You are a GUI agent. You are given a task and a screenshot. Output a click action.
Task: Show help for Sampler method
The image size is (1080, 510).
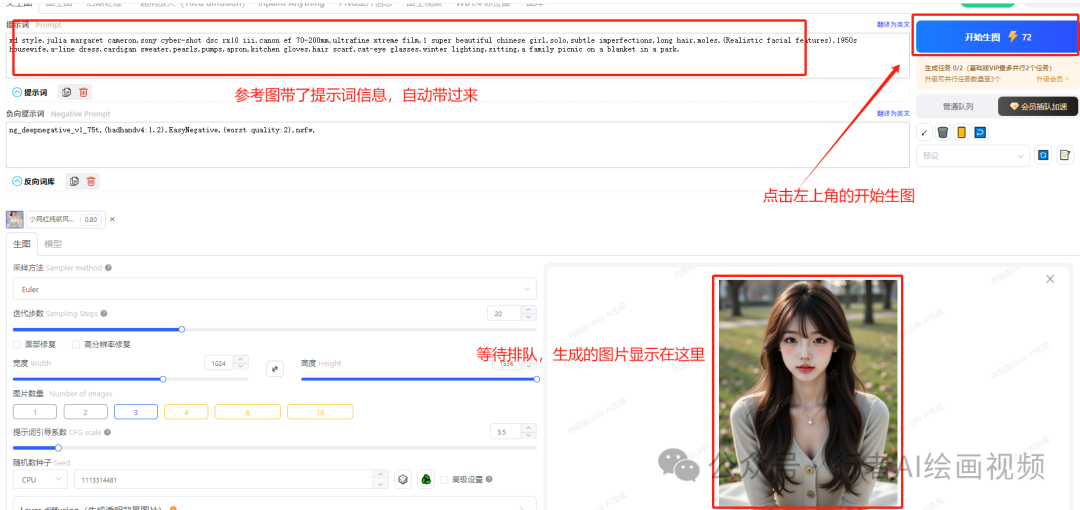click(108, 267)
